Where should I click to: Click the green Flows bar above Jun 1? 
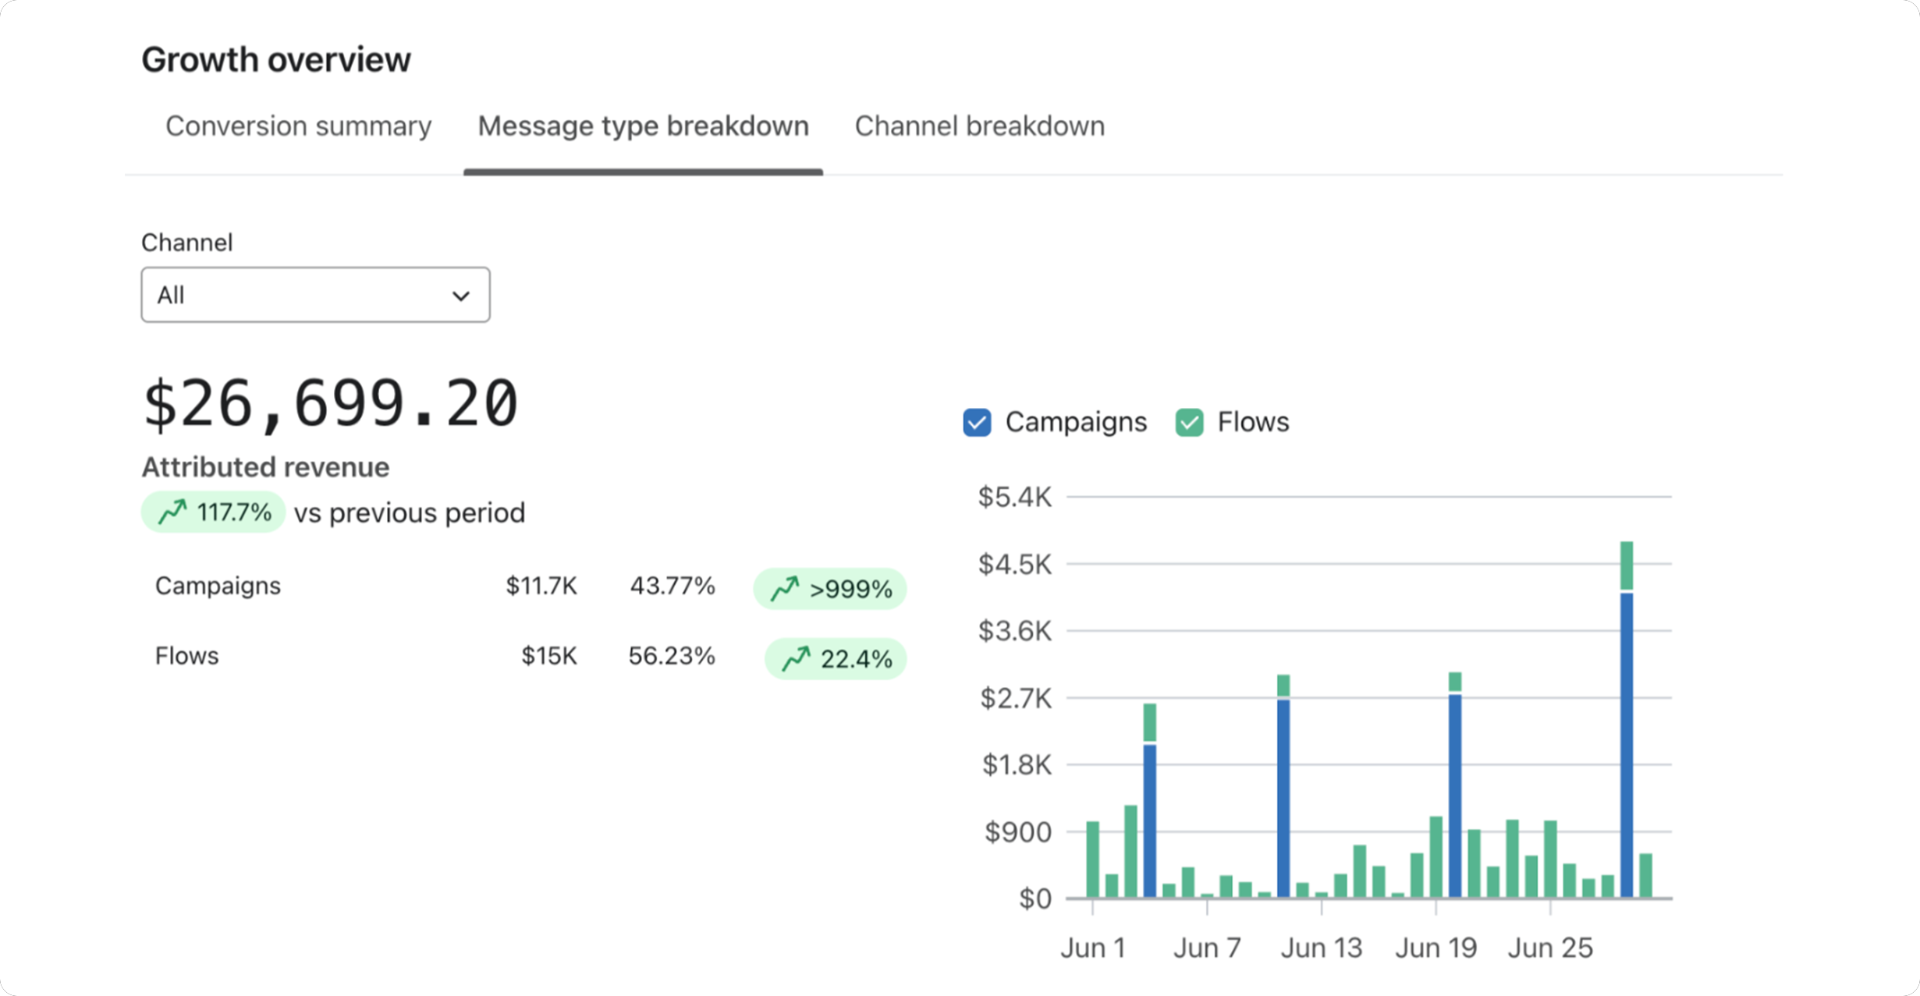click(x=1093, y=860)
